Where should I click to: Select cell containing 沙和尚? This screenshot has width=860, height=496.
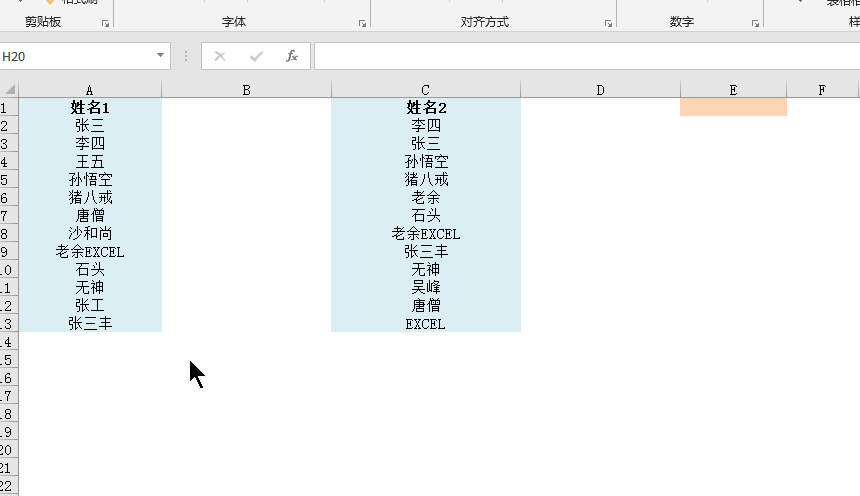pos(90,234)
